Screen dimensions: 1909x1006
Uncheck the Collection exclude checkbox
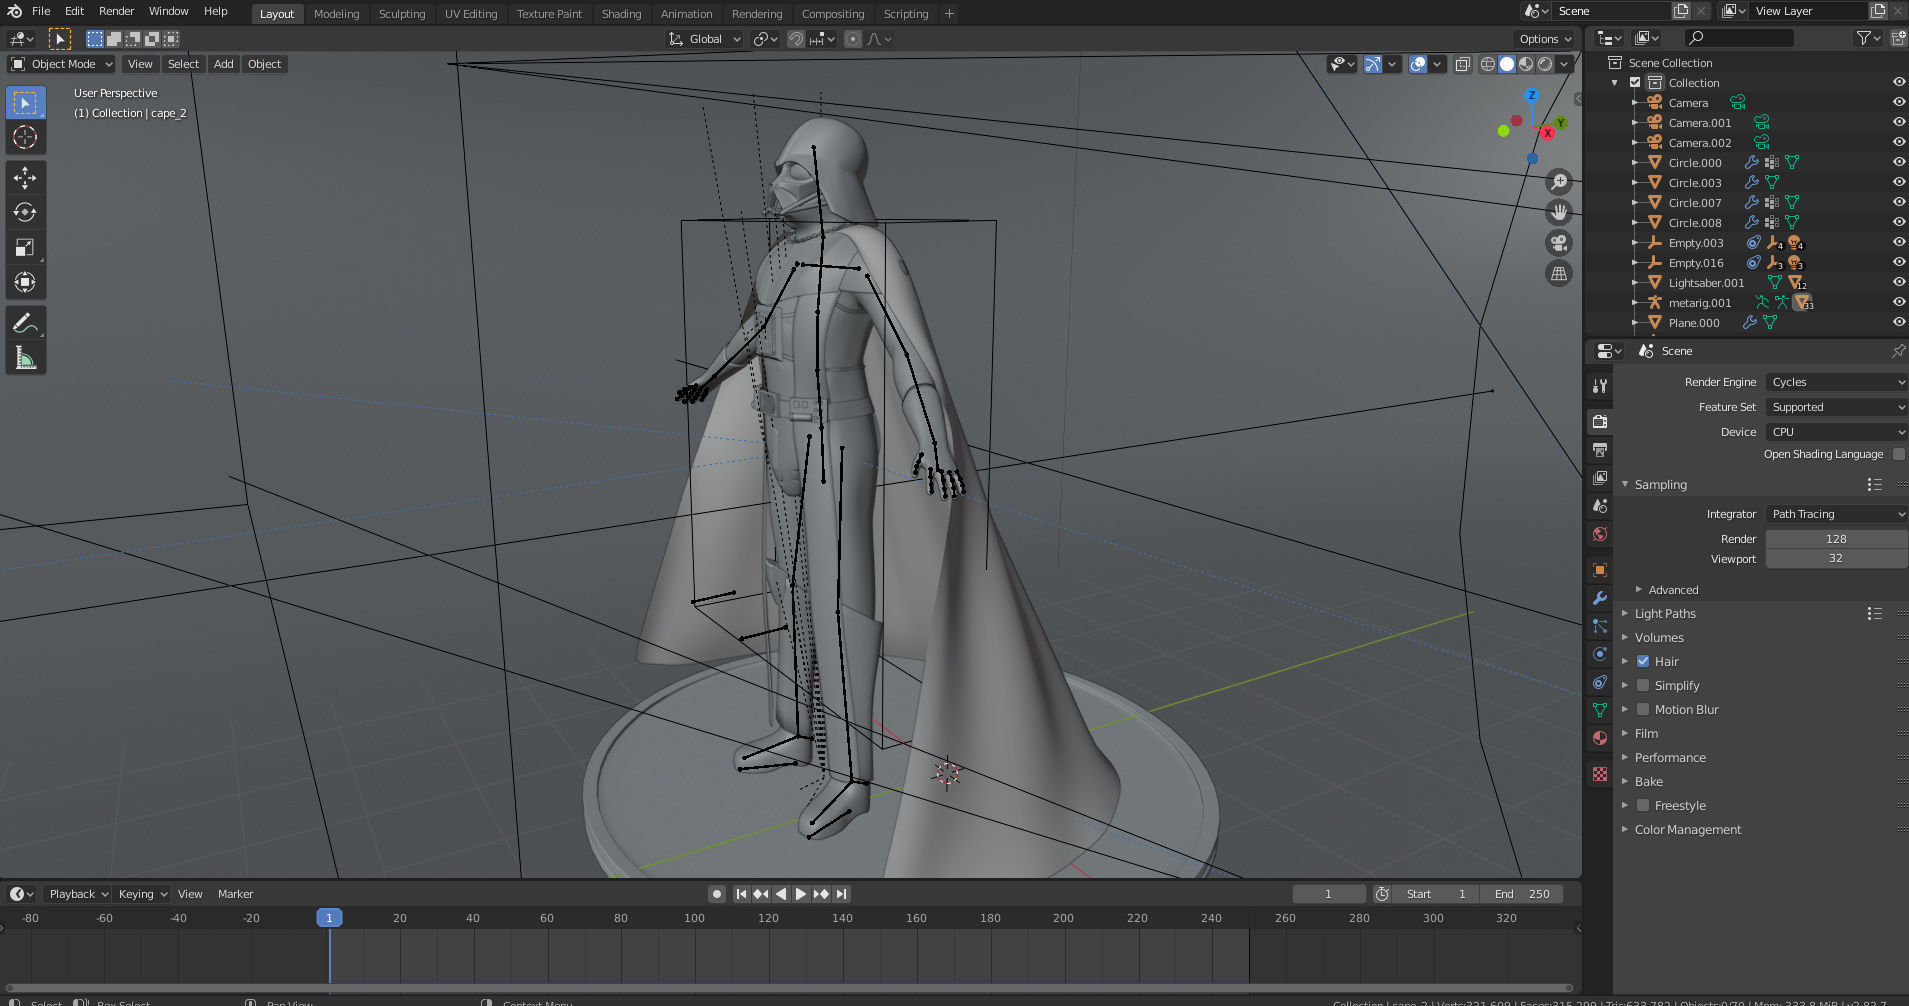point(1635,82)
